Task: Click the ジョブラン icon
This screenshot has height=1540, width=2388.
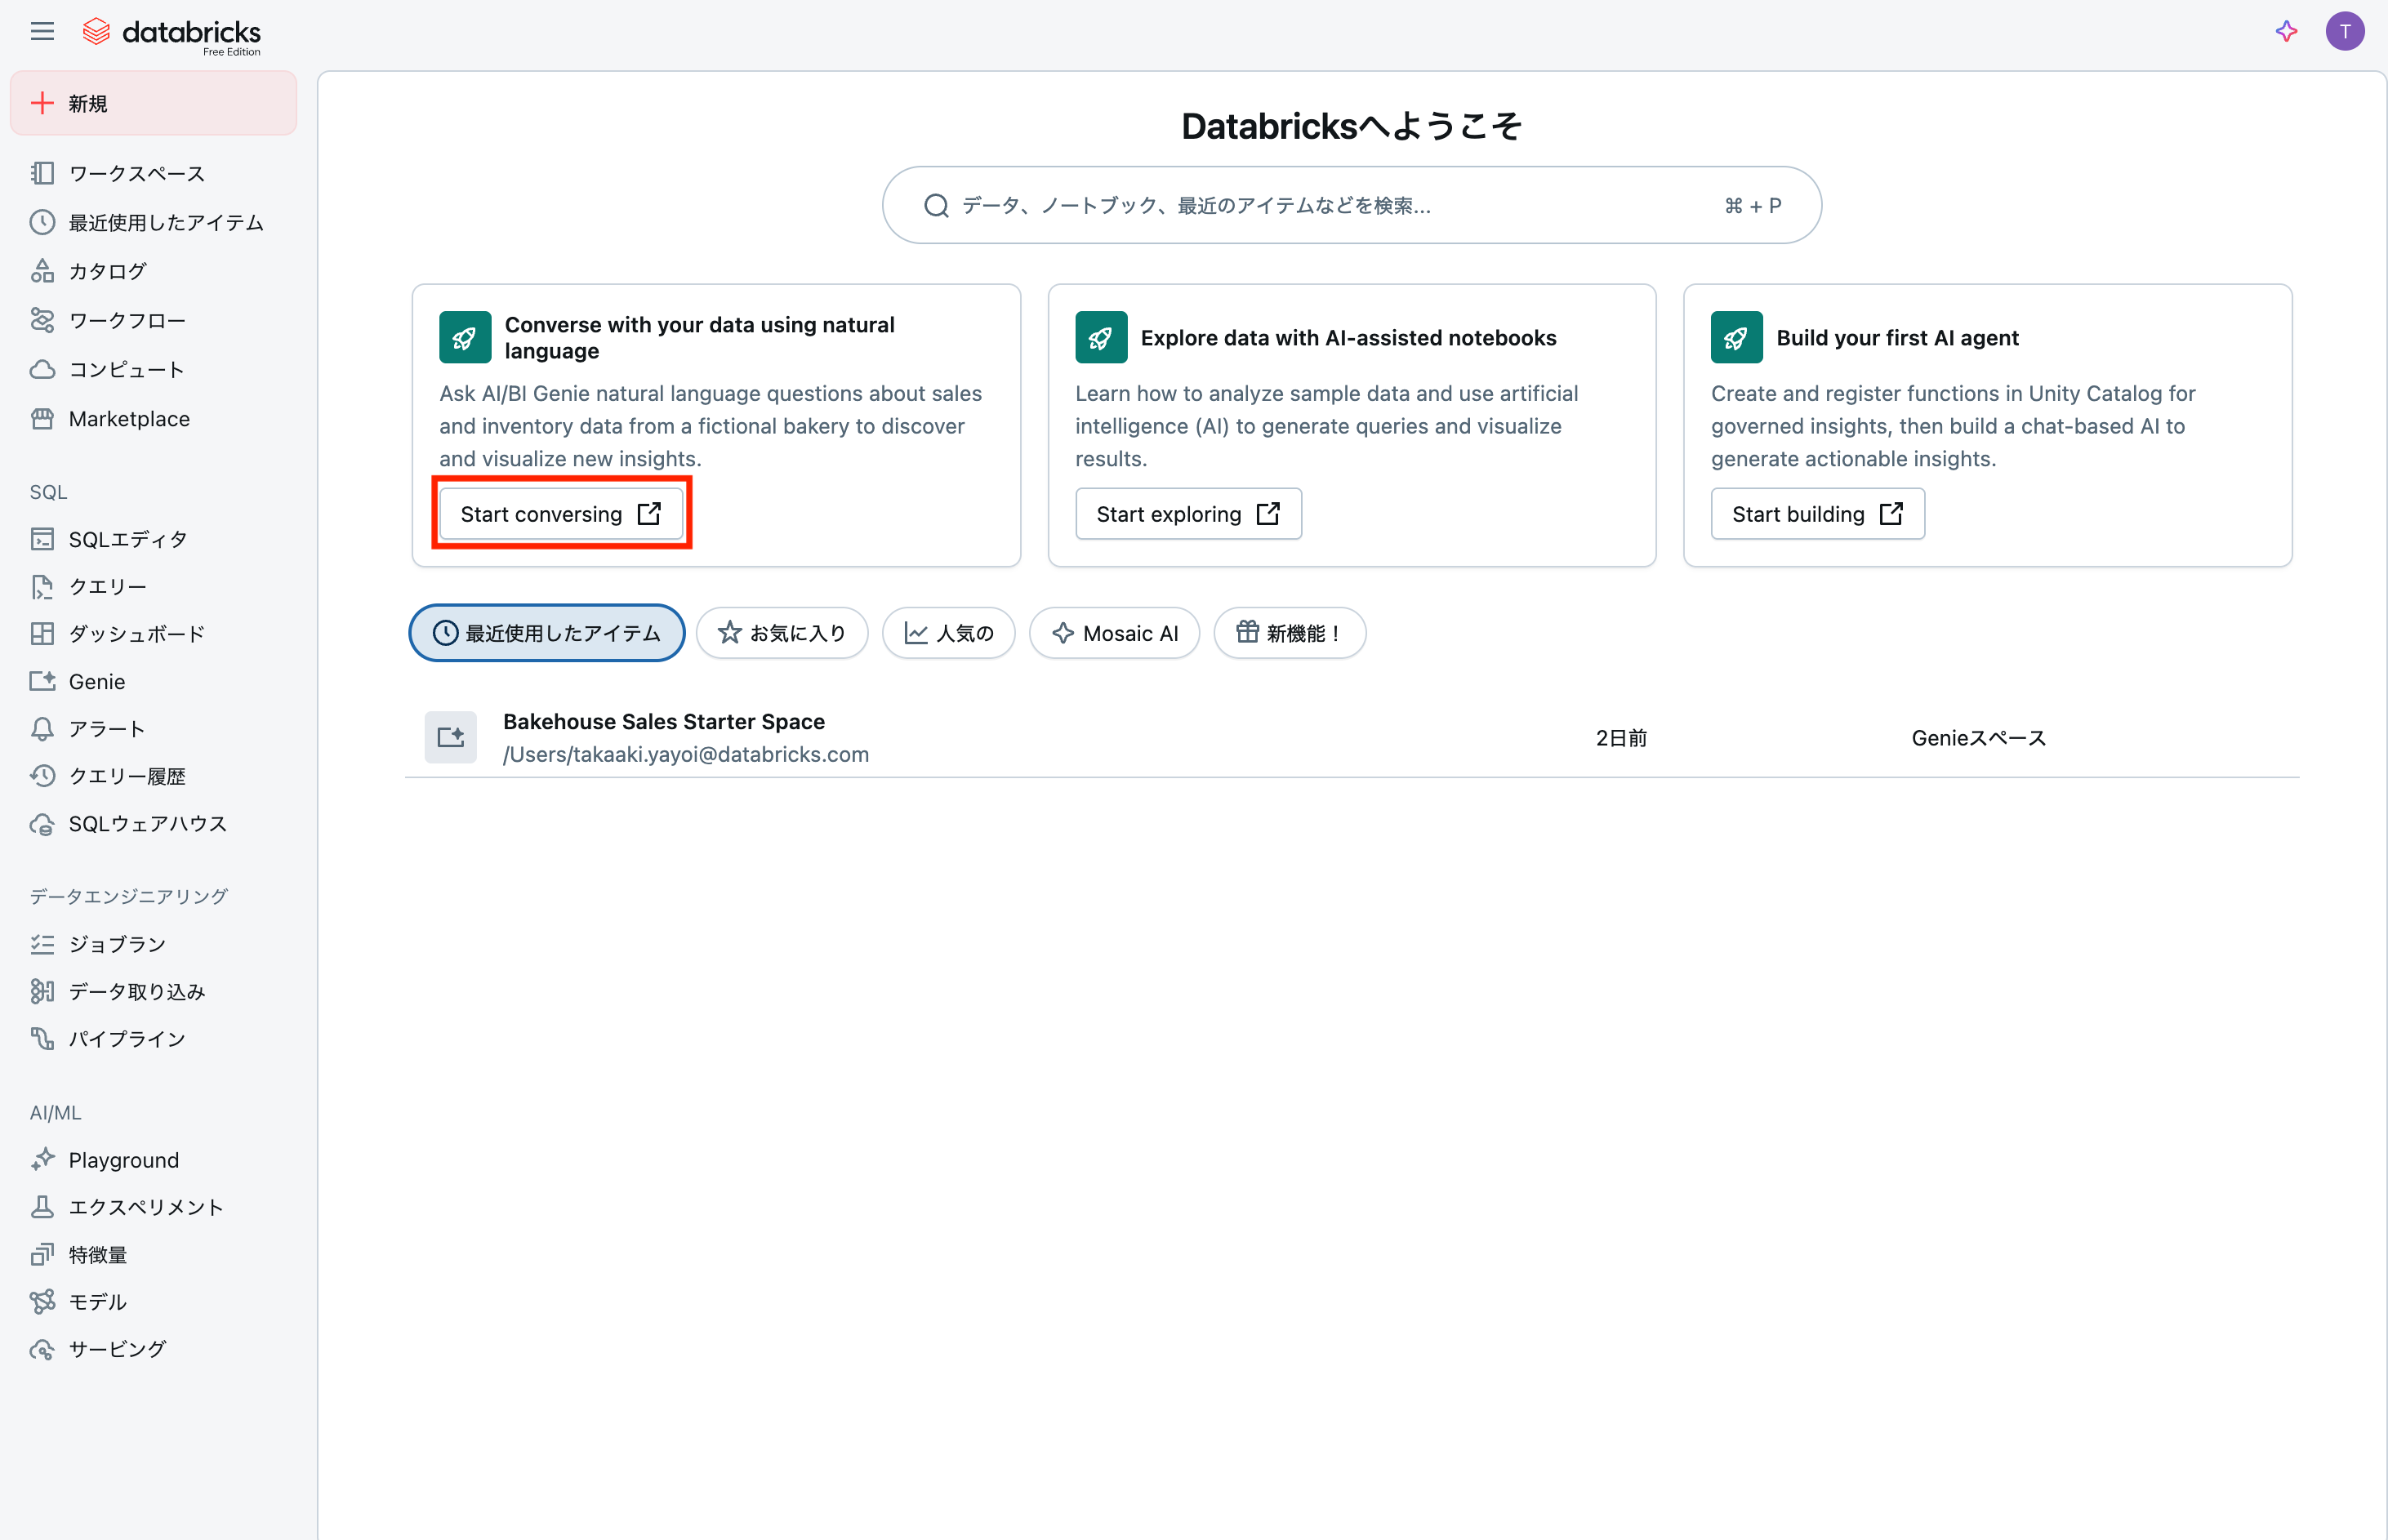Action: pos(42,944)
